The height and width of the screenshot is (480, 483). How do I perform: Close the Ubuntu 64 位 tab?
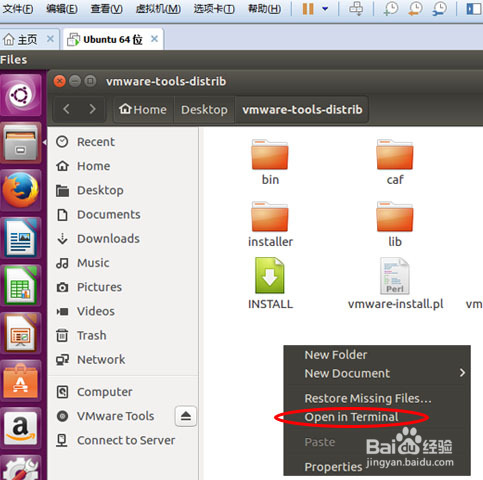click(x=154, y=39)
